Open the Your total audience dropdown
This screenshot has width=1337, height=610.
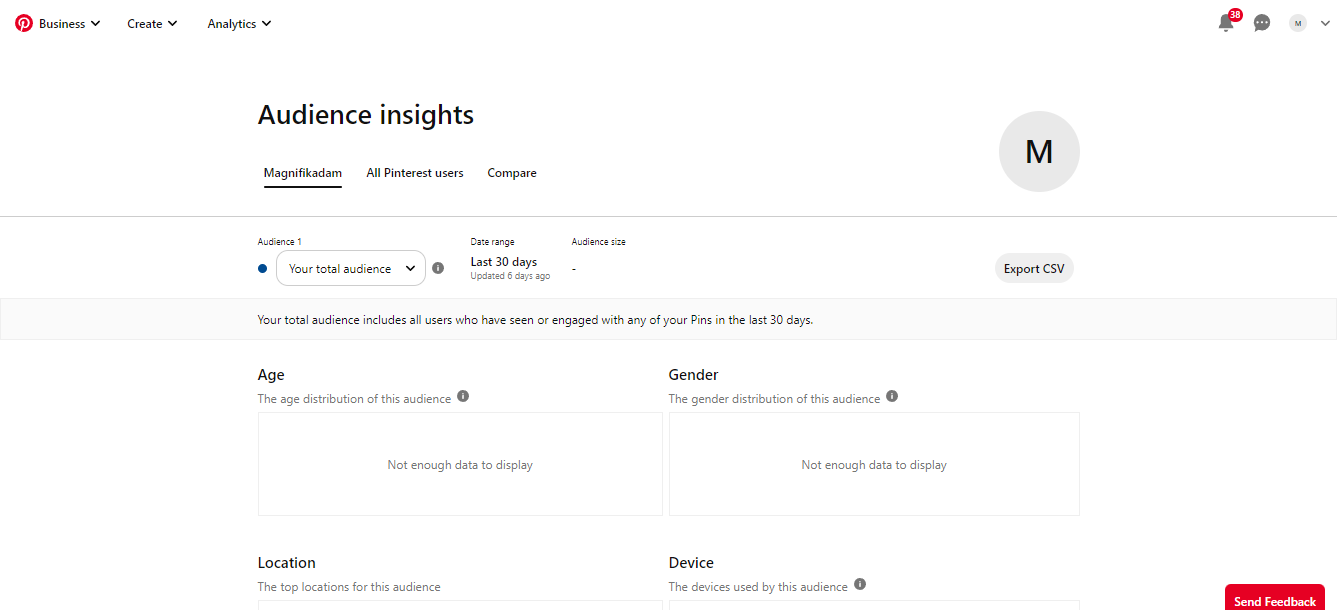coord(351,268)
